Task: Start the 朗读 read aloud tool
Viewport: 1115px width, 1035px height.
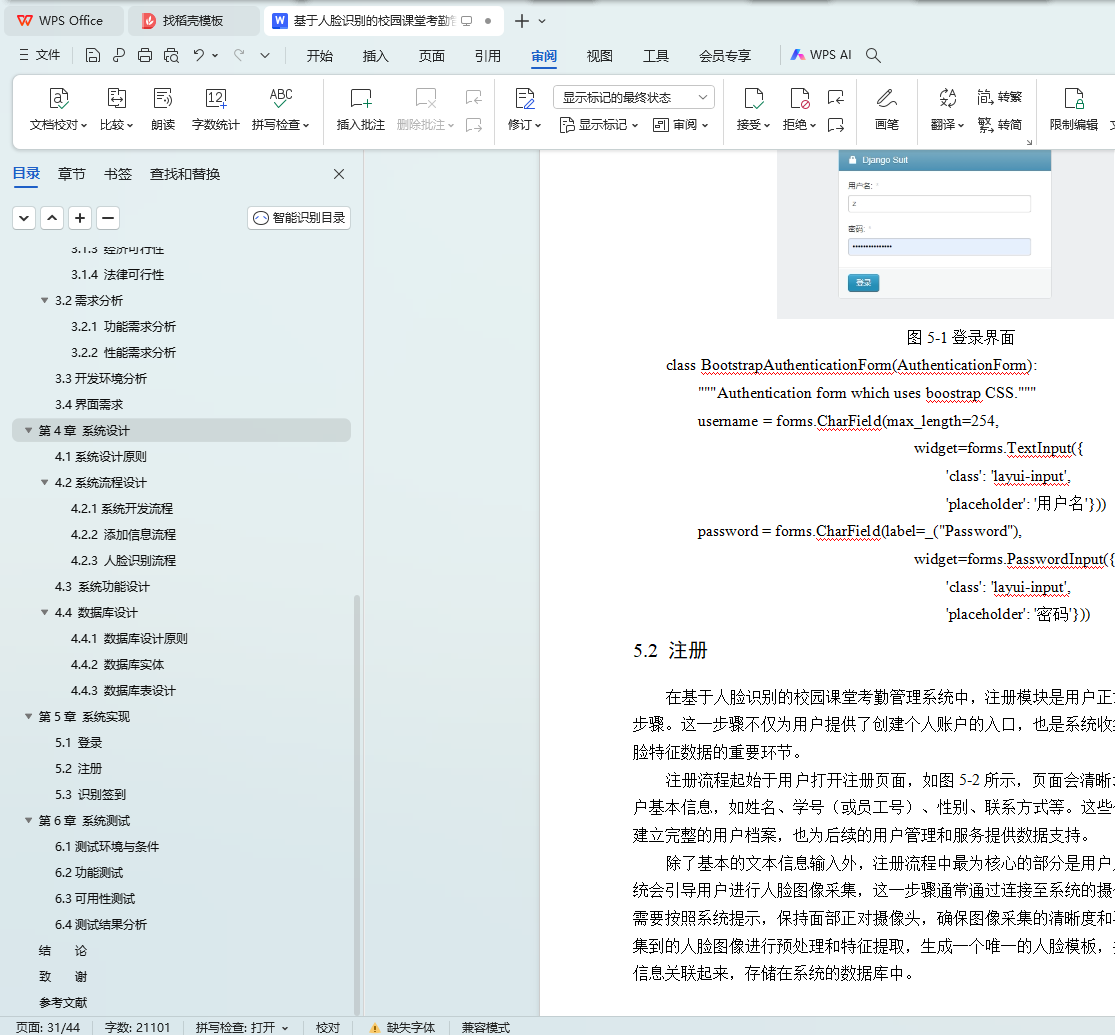Action: (x=163, y=109)
